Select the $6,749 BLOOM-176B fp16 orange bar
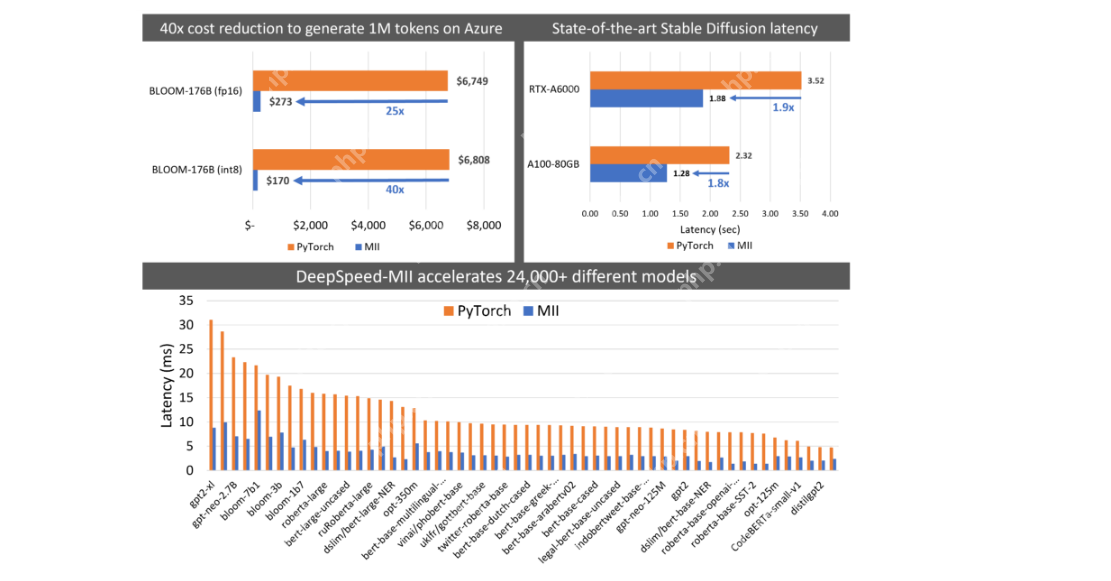The height and width of the screenshot is (581, 1111). coord(350,80)
